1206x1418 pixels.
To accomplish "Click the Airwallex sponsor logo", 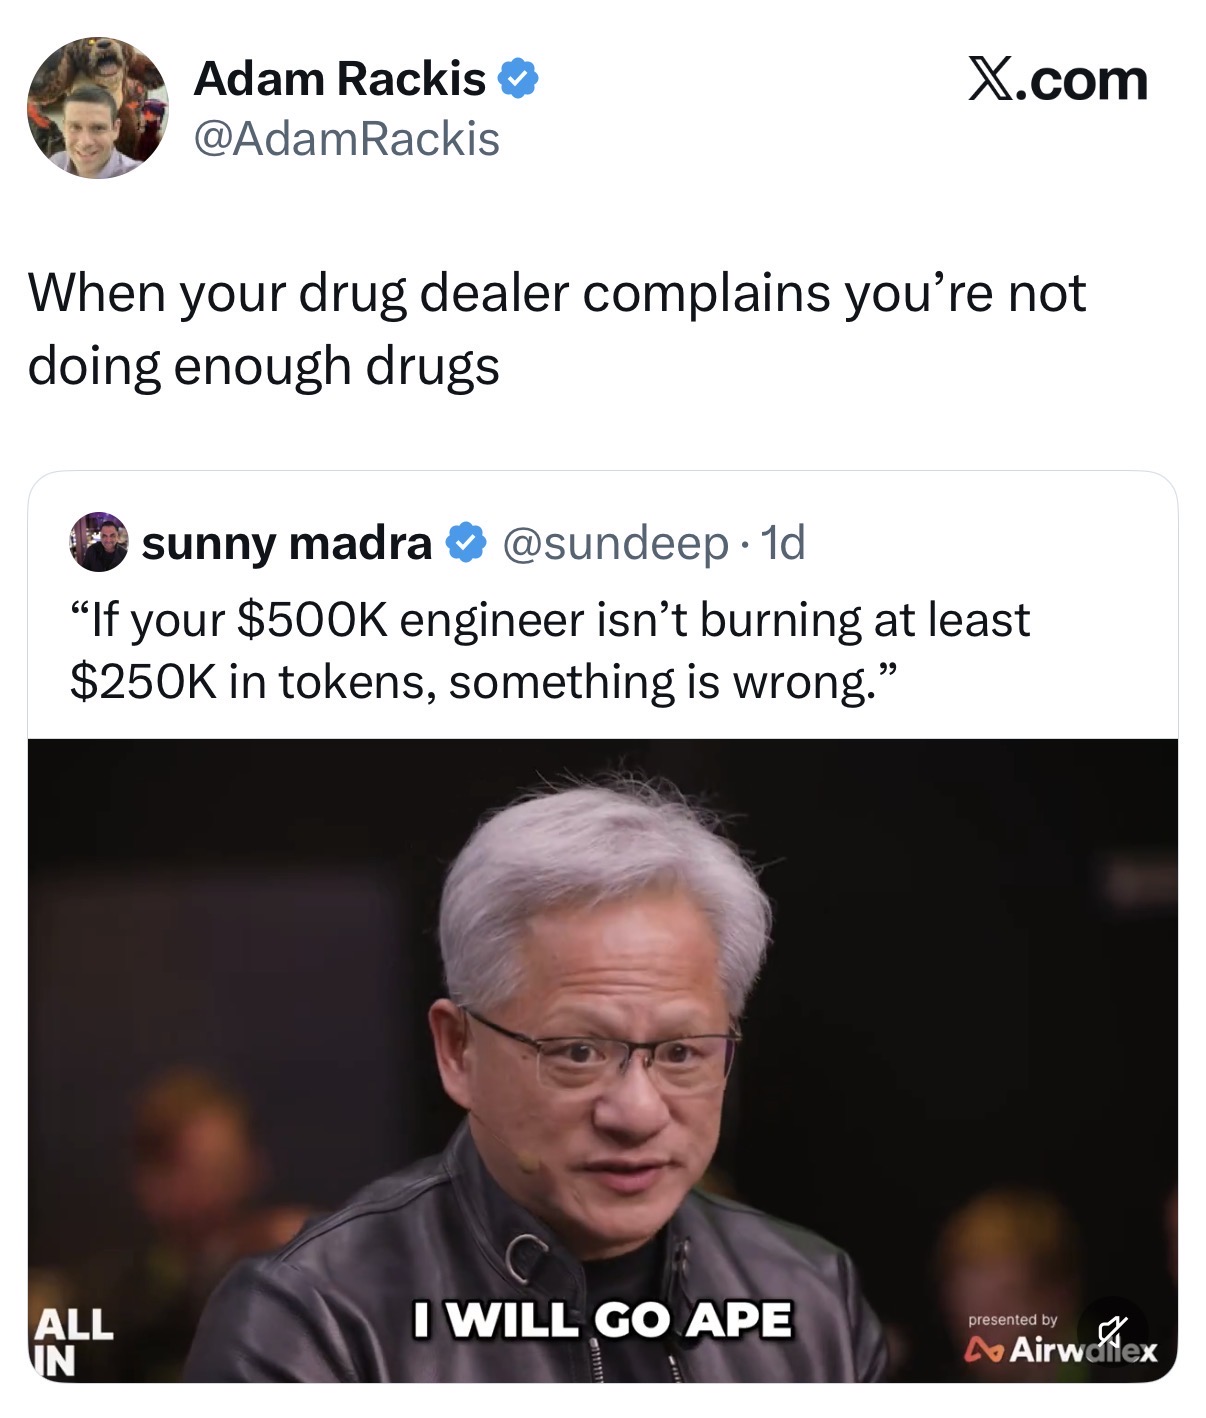I will 1060,1351.
